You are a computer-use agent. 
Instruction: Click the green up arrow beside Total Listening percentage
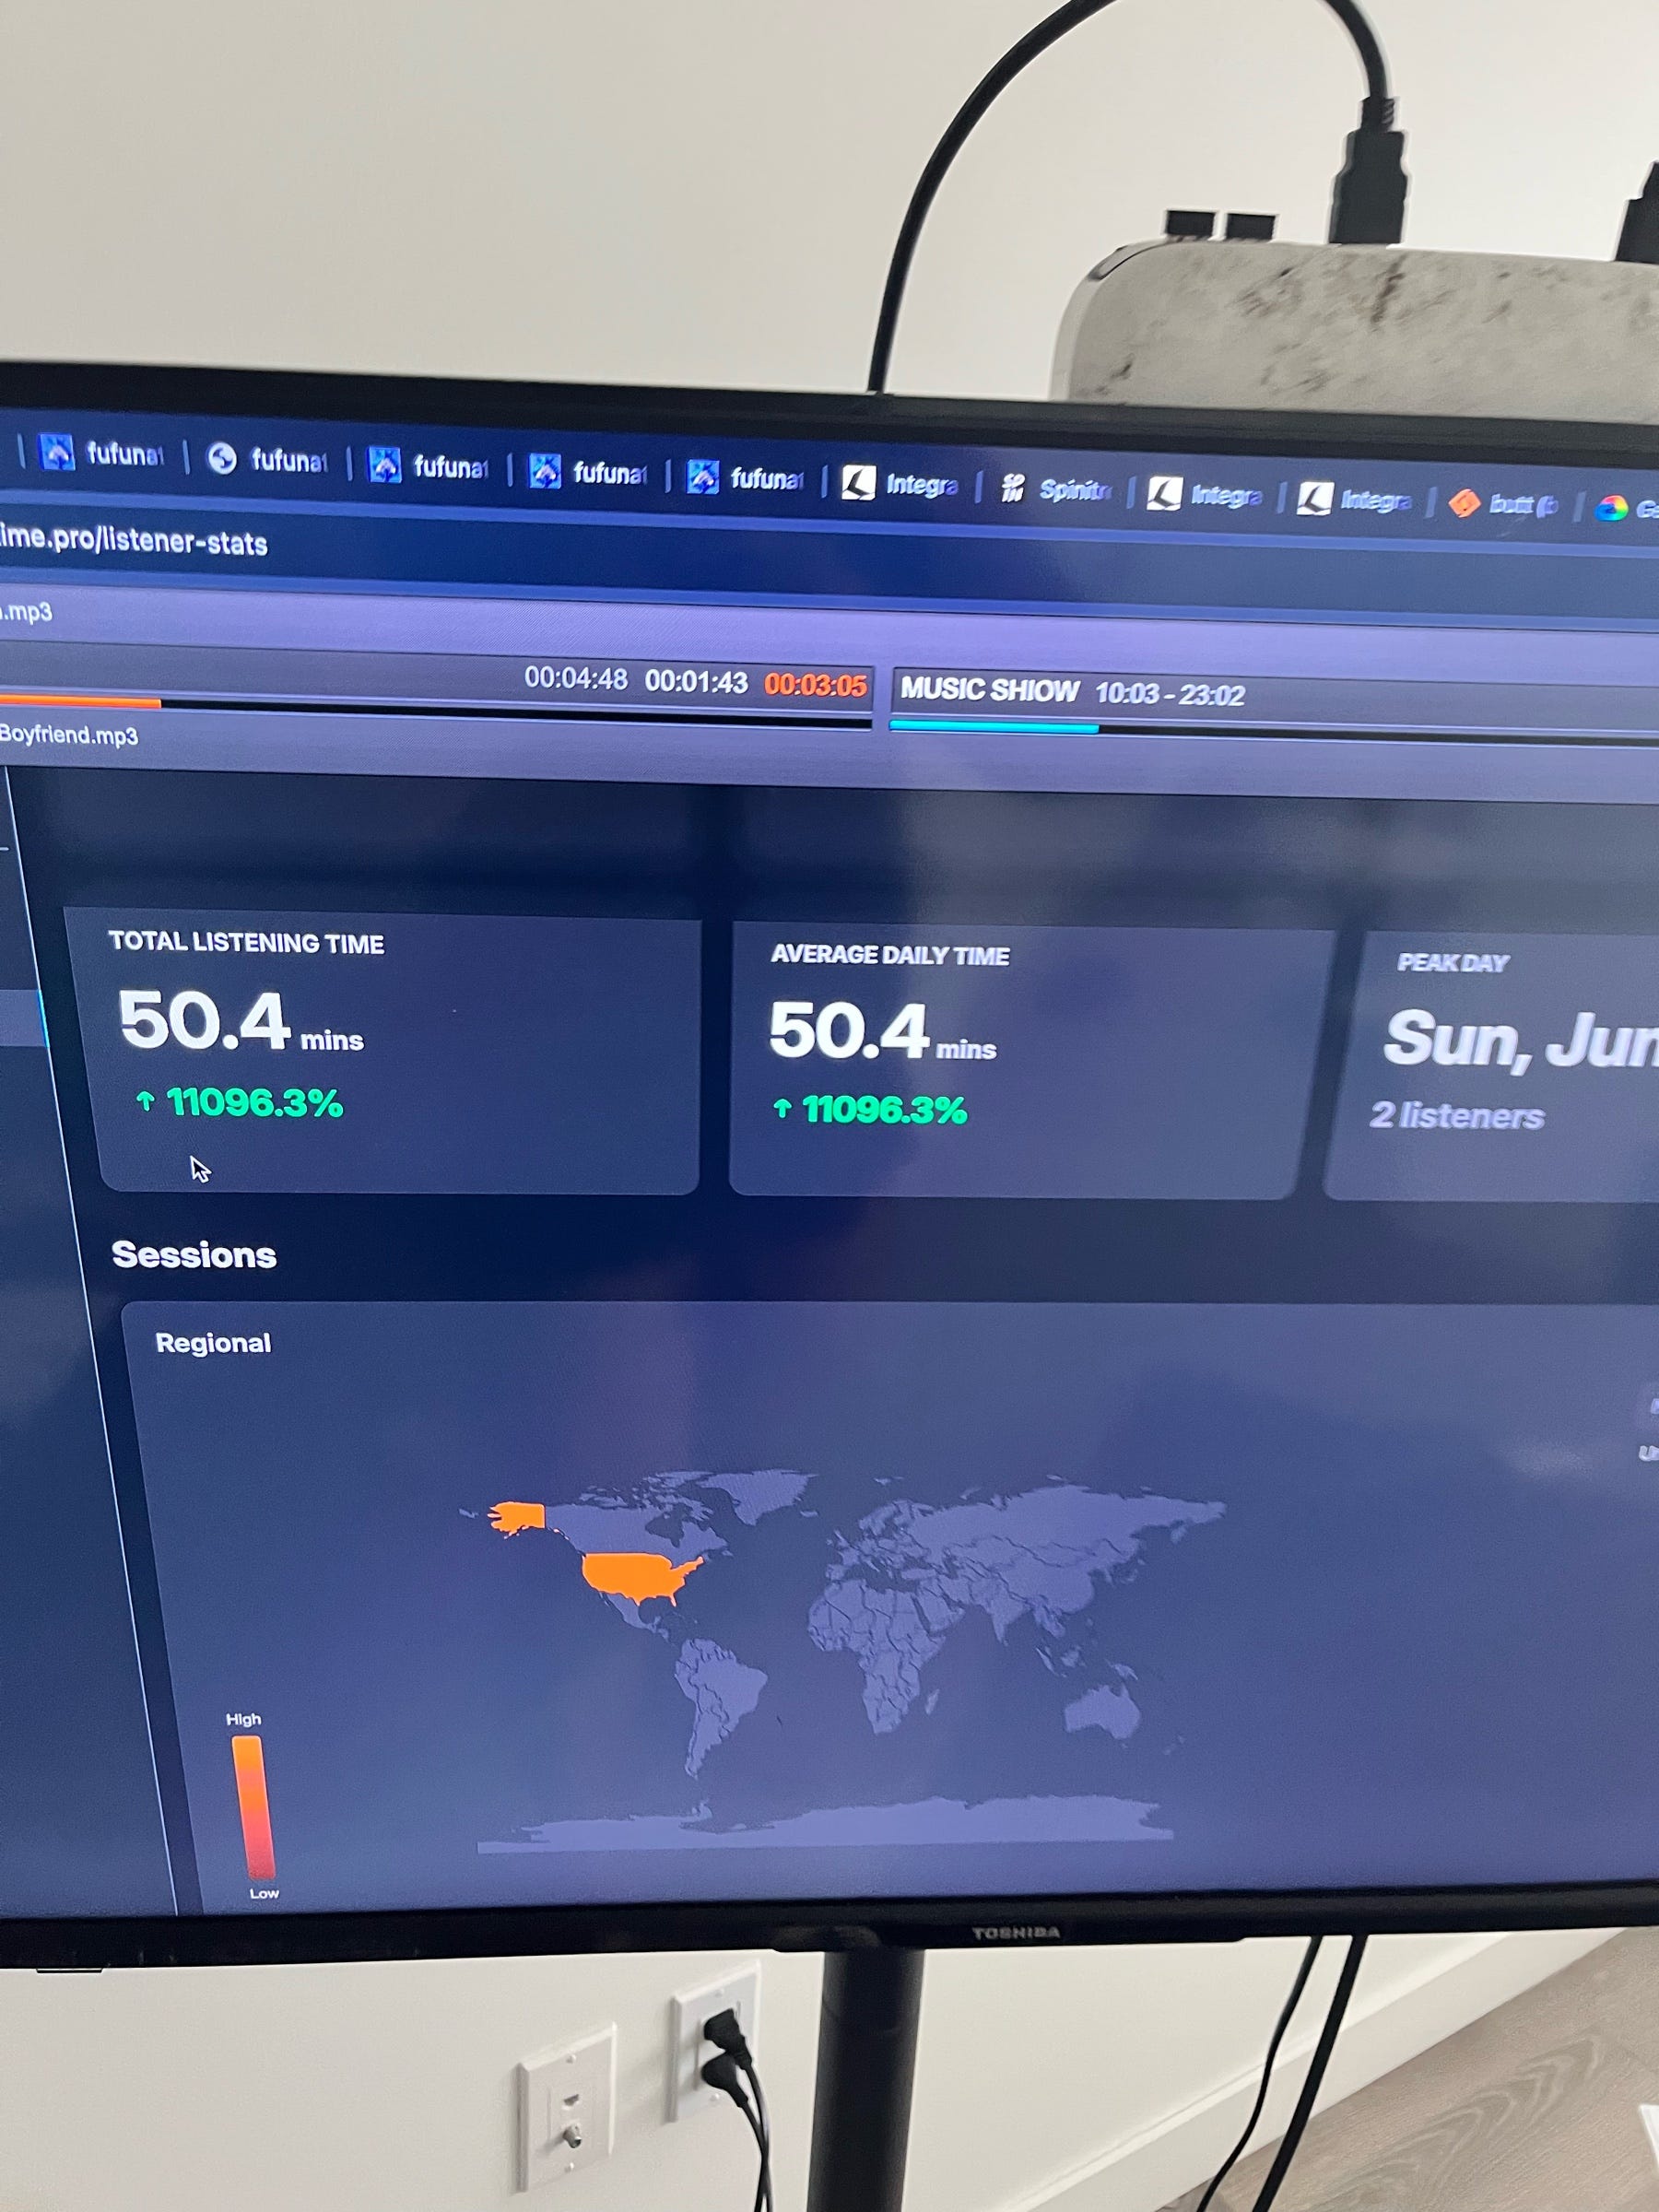146,1101
